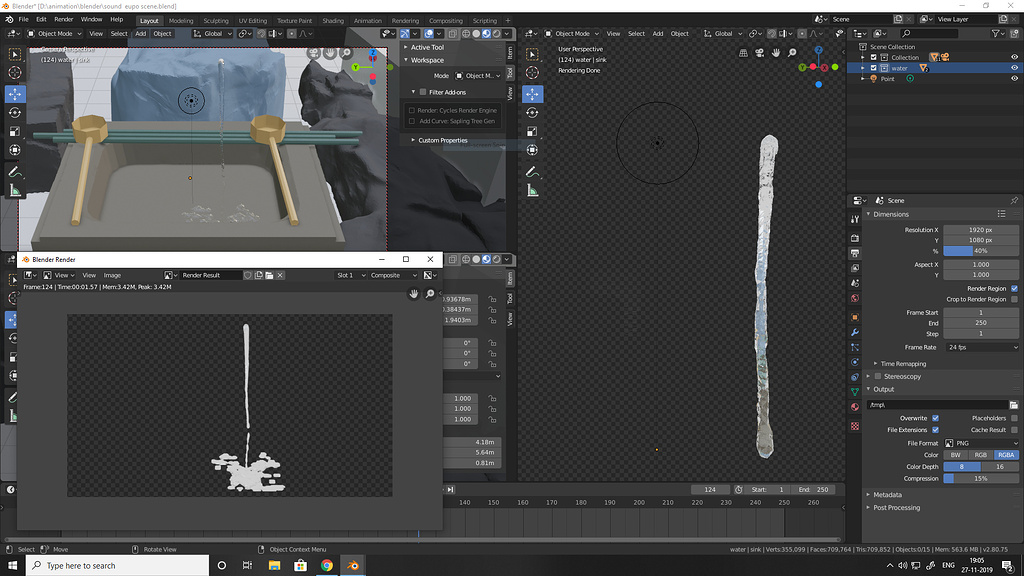
Task: Select the Scale tool in right viewport toolbar
Action: click(532, 131)
